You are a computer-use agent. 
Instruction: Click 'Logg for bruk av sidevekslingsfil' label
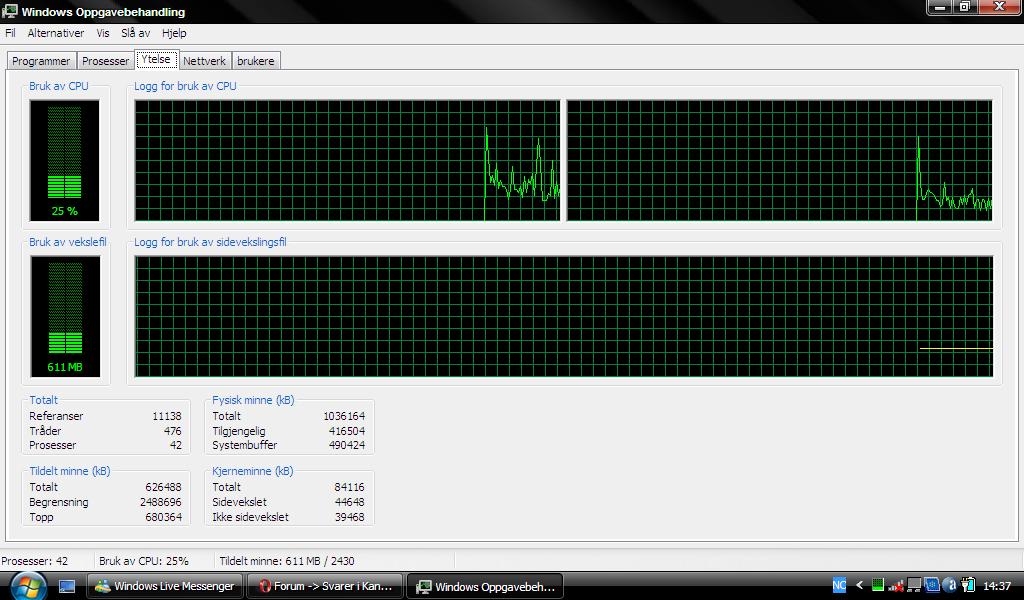210,242
